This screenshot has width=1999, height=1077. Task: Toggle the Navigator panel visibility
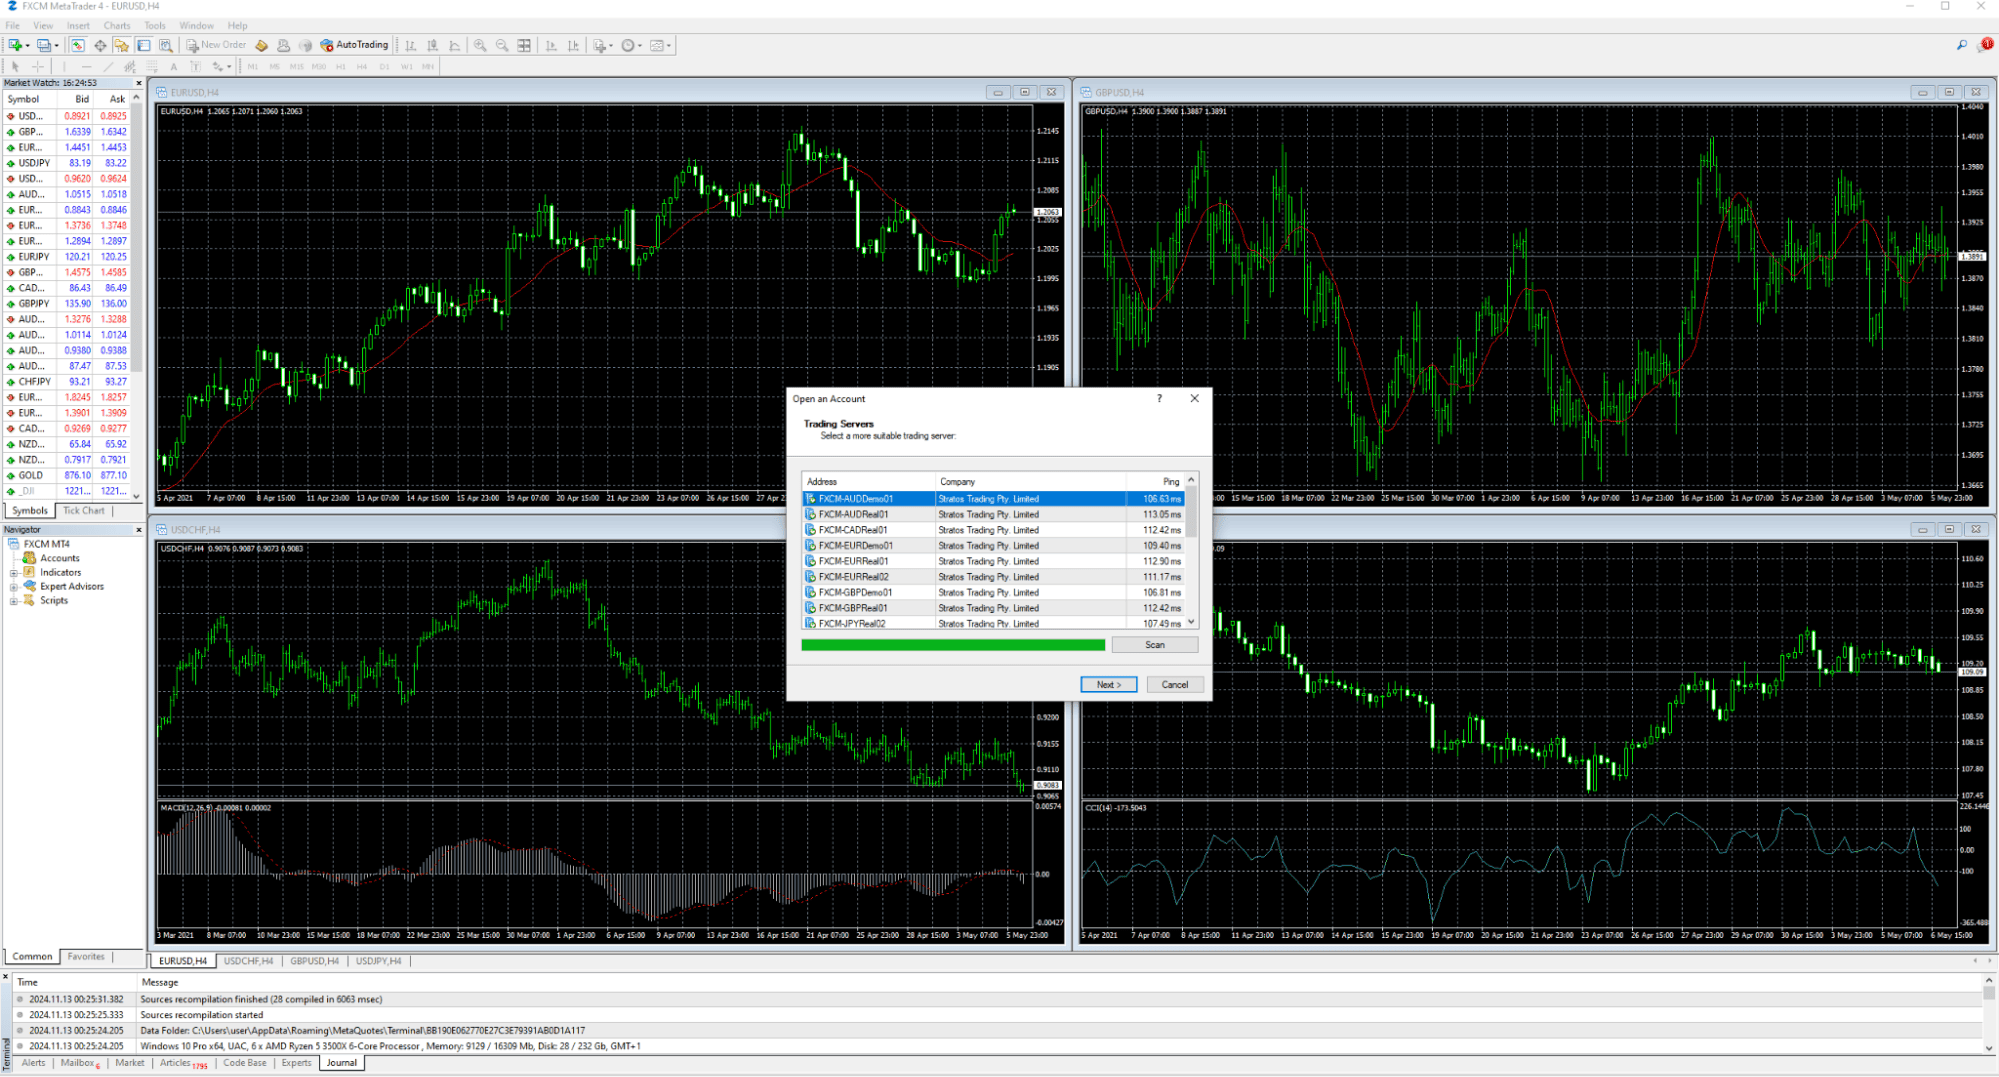click(x=121, y=45)
